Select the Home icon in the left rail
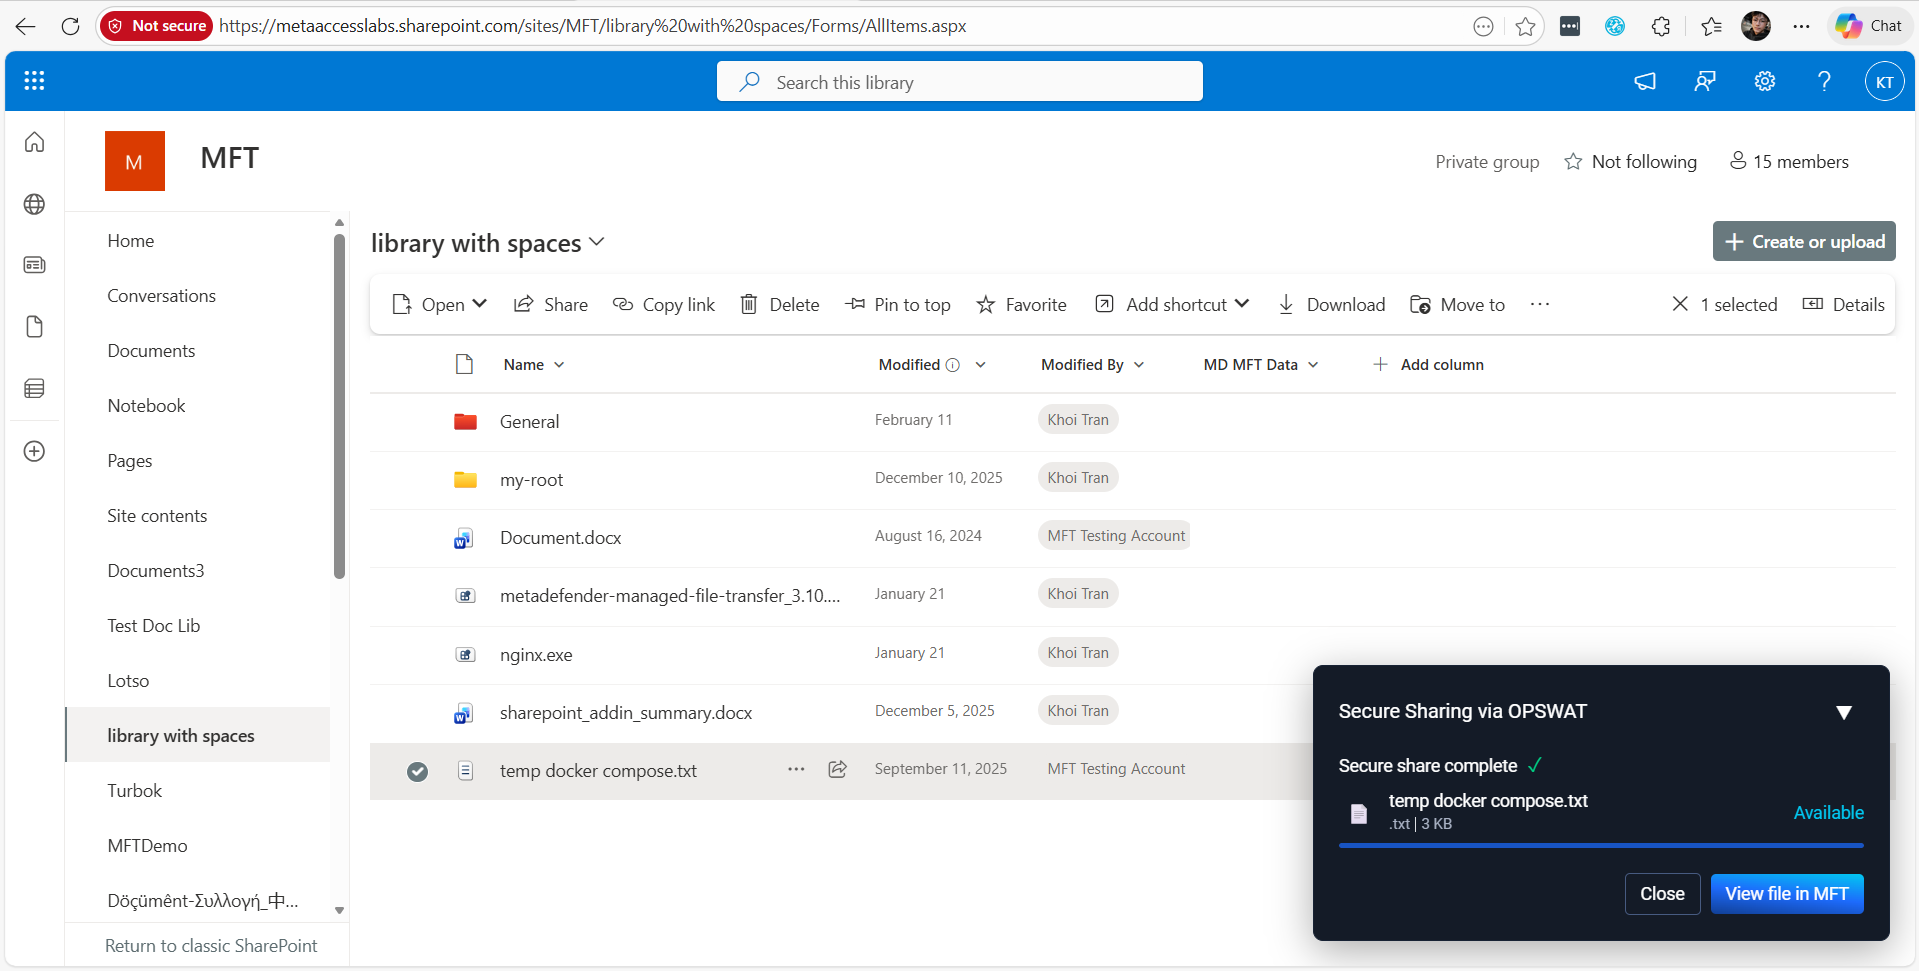The width and height of the screenshot is (1919, 971). pos(34,142)
